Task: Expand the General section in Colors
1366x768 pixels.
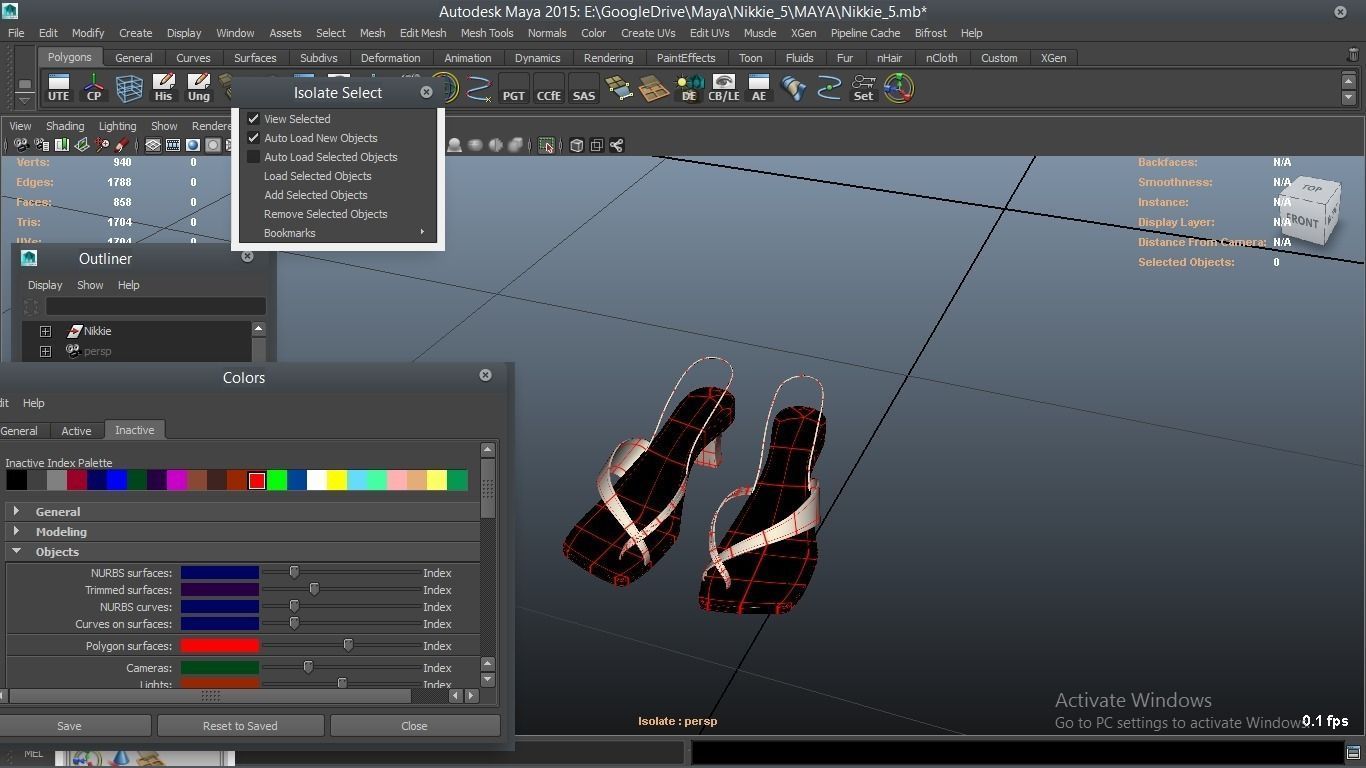Action: [x=17, y=512]
